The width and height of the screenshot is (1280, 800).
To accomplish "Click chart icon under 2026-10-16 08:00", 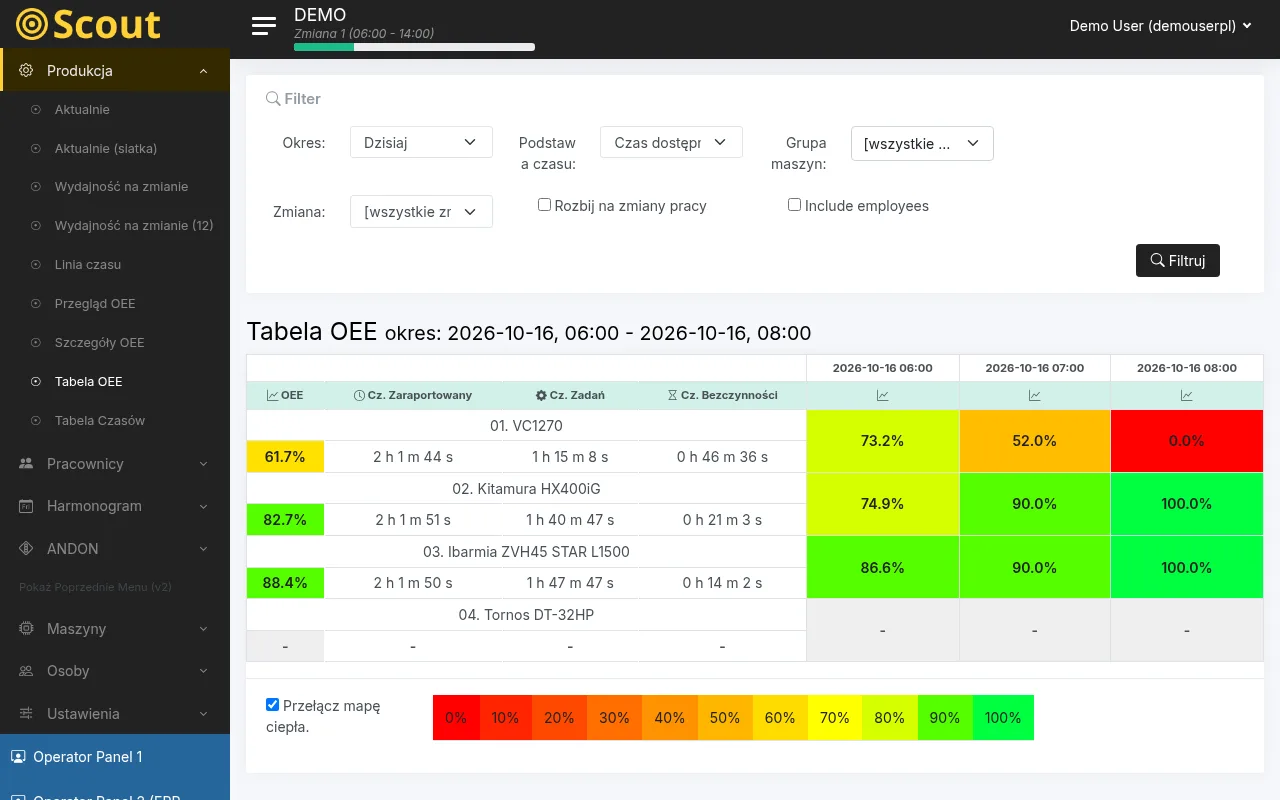I will (1187, 396).
